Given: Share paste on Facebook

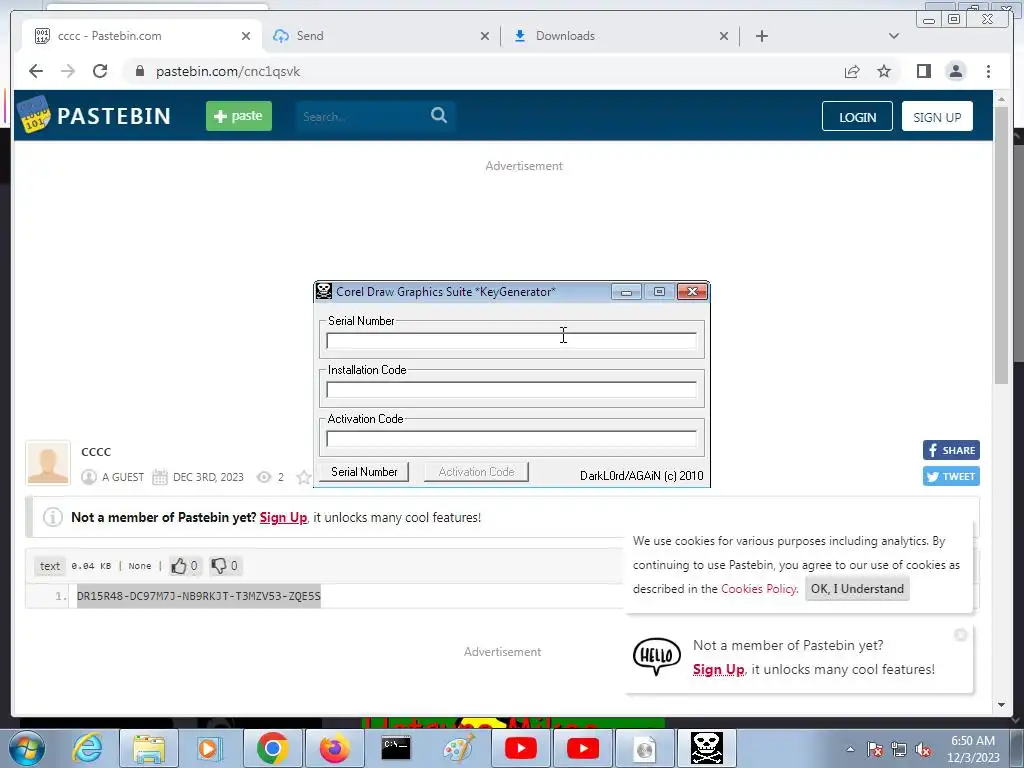Looking at the screenshot, I should (951, 450).
